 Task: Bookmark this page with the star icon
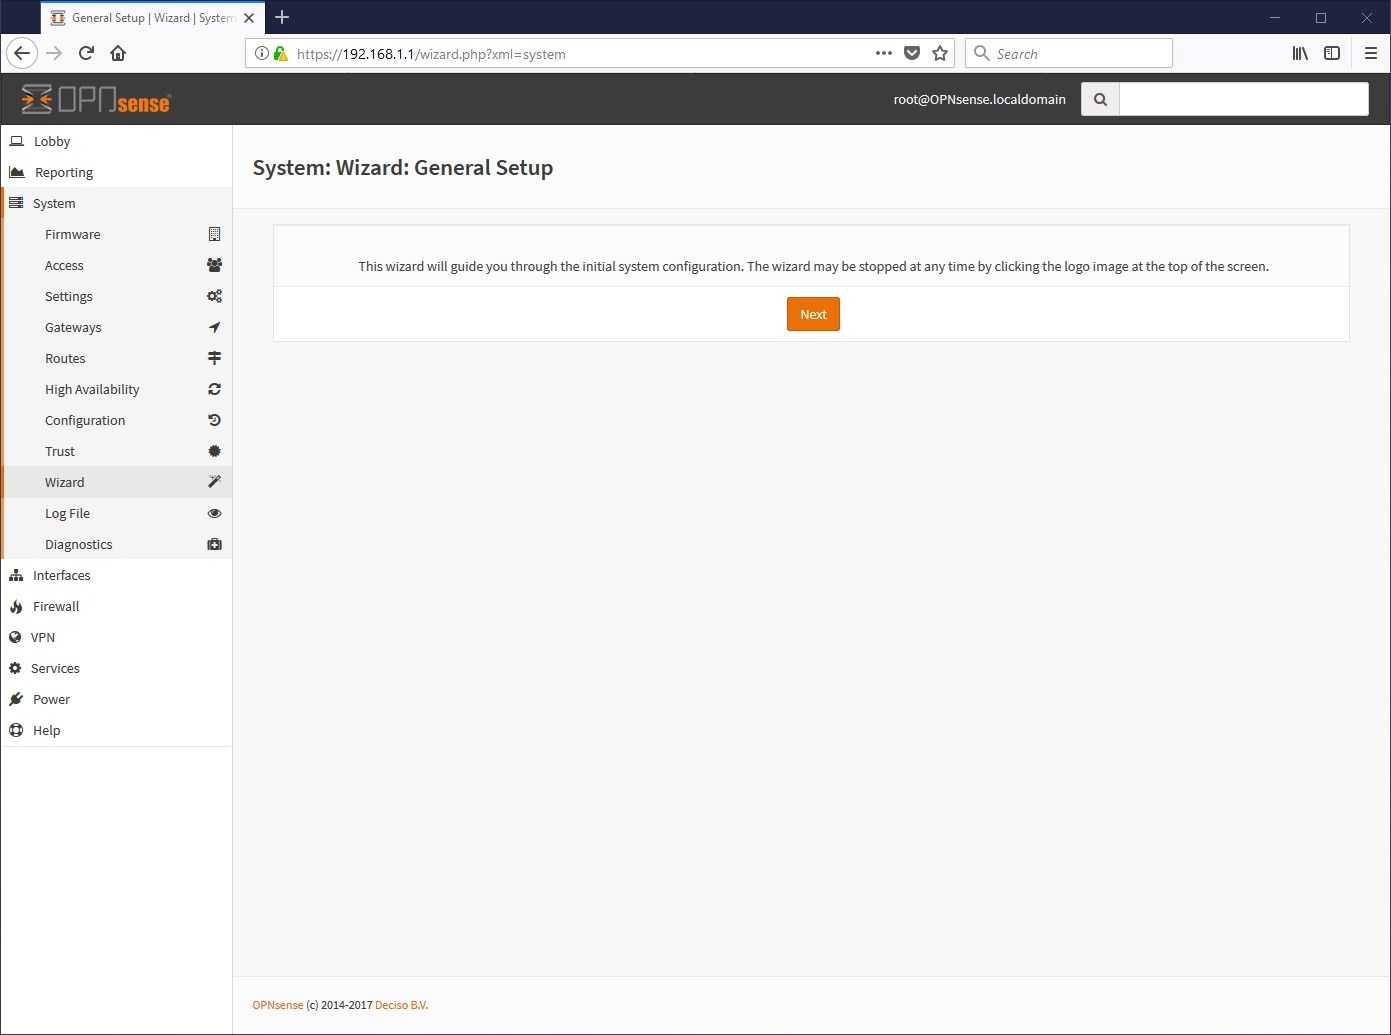click(940, 53)
